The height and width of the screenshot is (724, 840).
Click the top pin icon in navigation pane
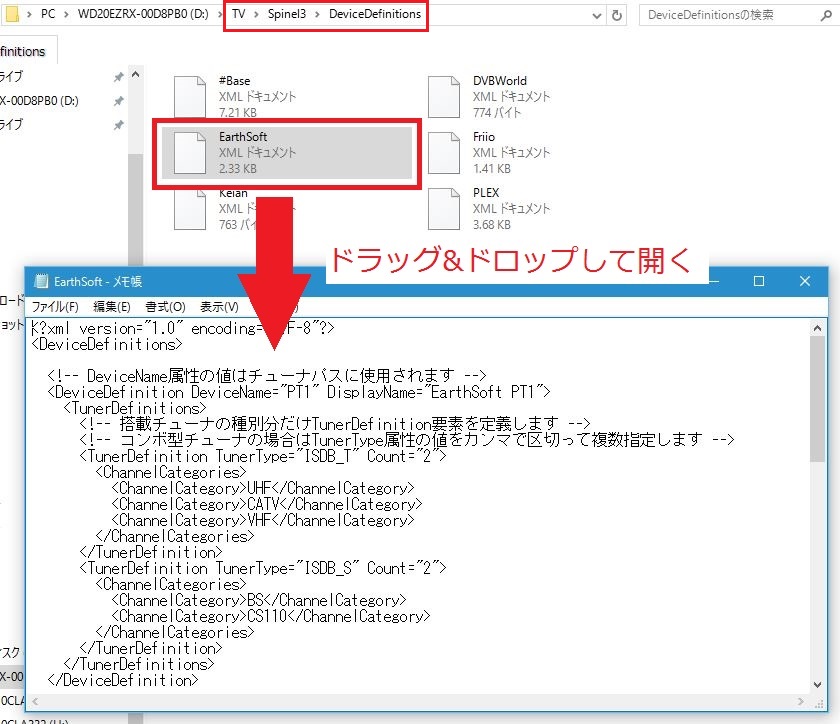coord(118,77)
